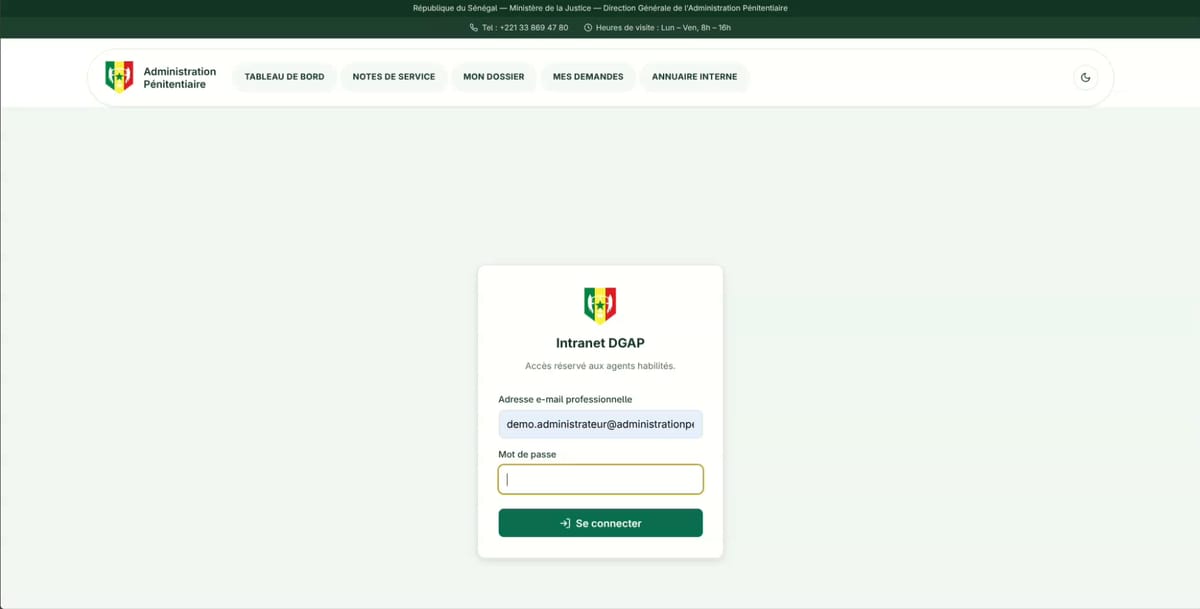Open Mes demandes page

pos(588,77)
